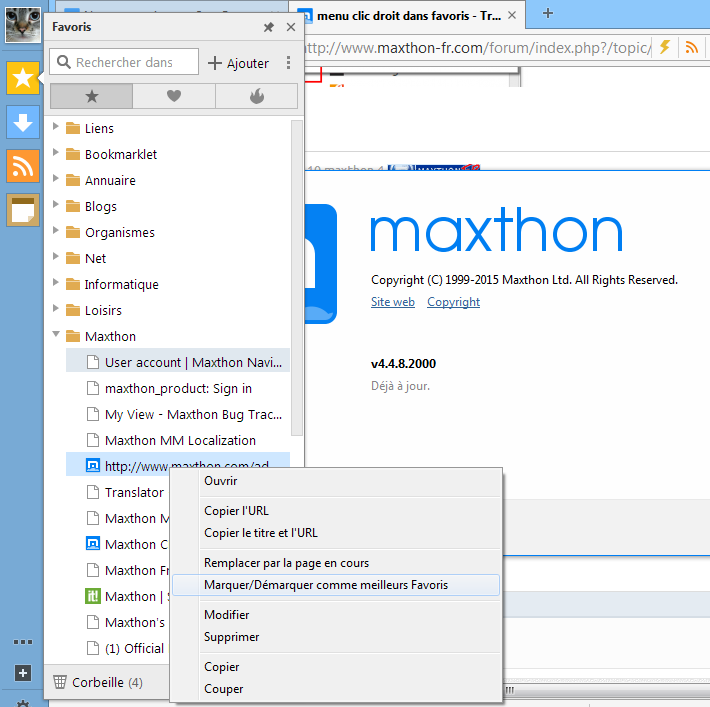
Task: Choose Modifier in context menu
Action: 336,615
